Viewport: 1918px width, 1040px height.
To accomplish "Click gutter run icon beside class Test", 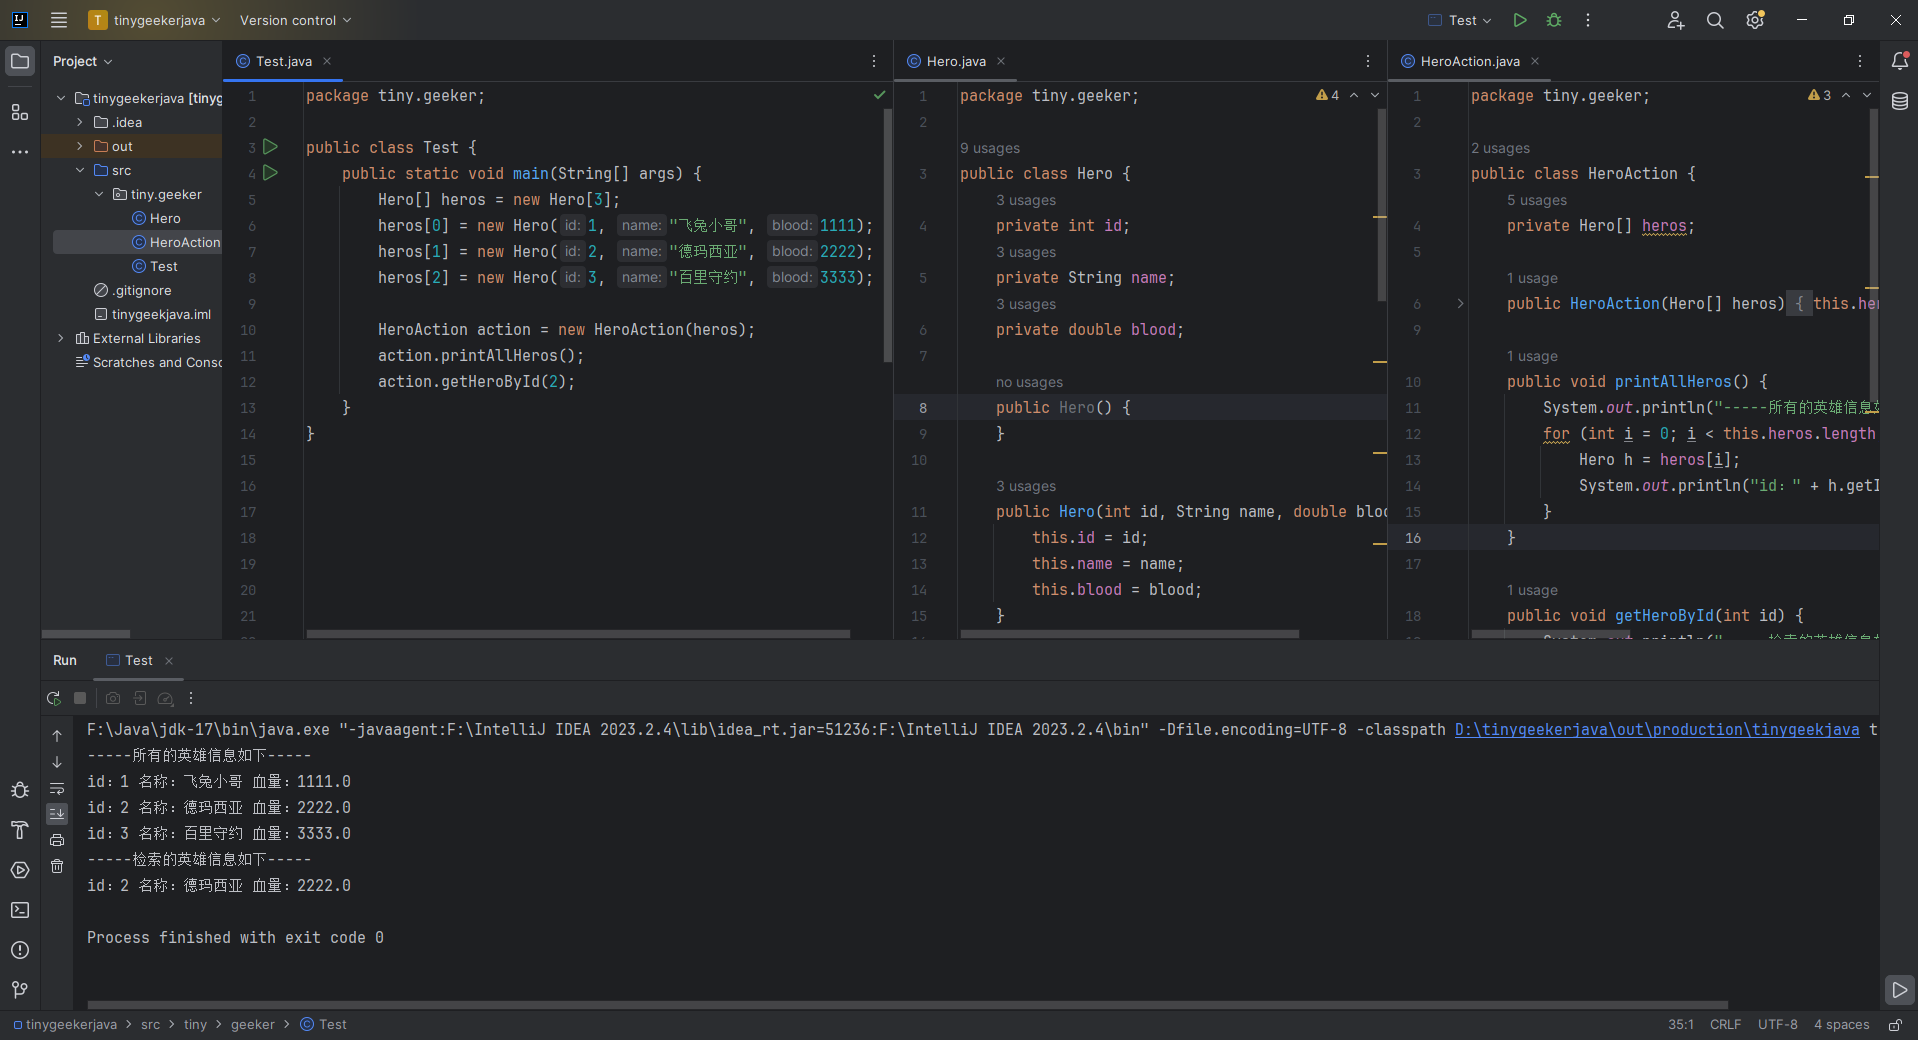I will coord(270,147).
